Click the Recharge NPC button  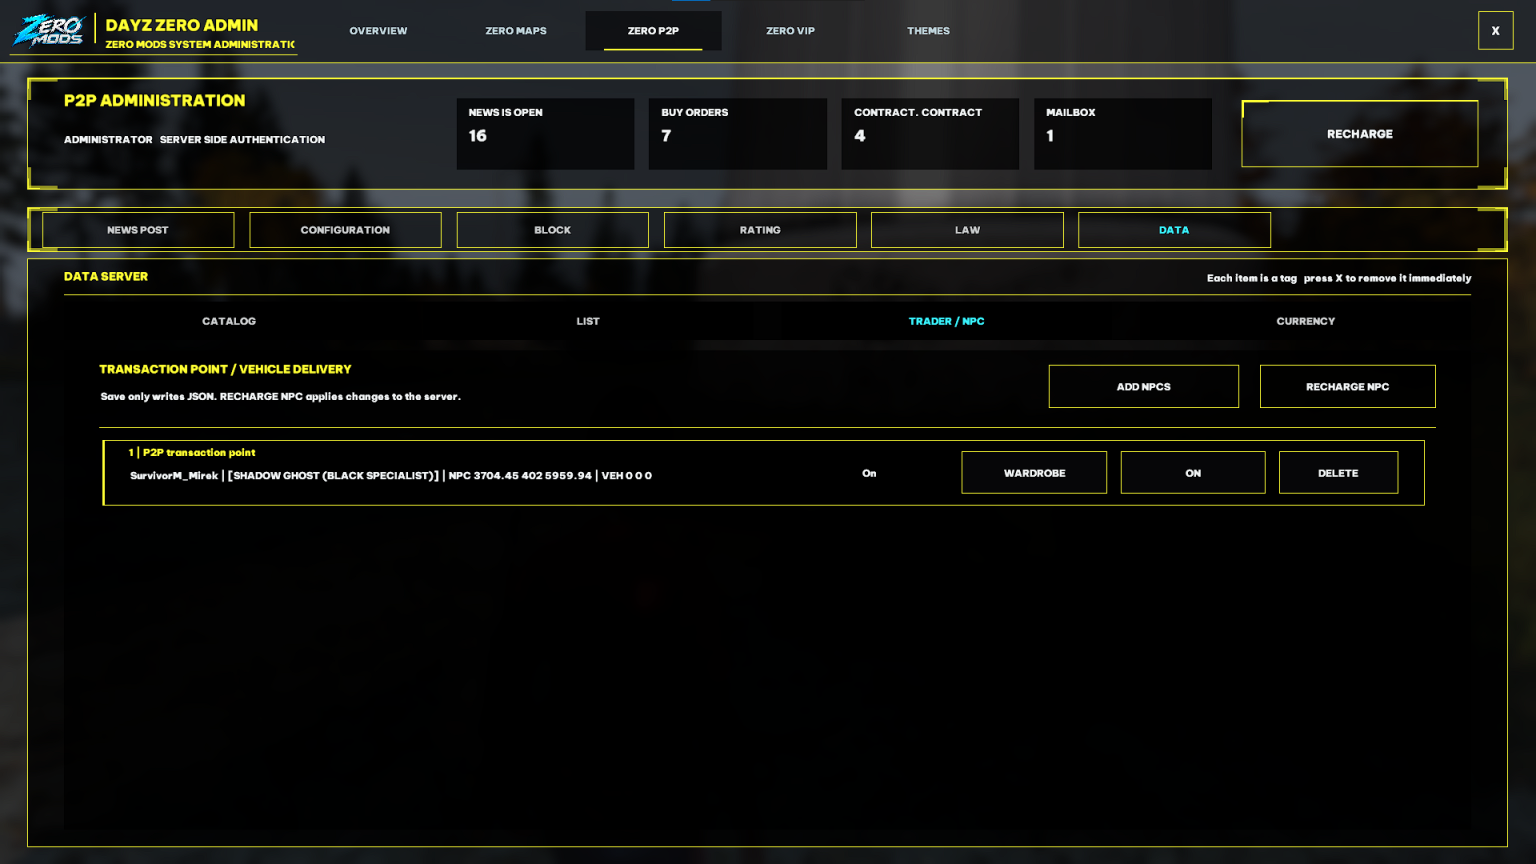(1347, 387)
